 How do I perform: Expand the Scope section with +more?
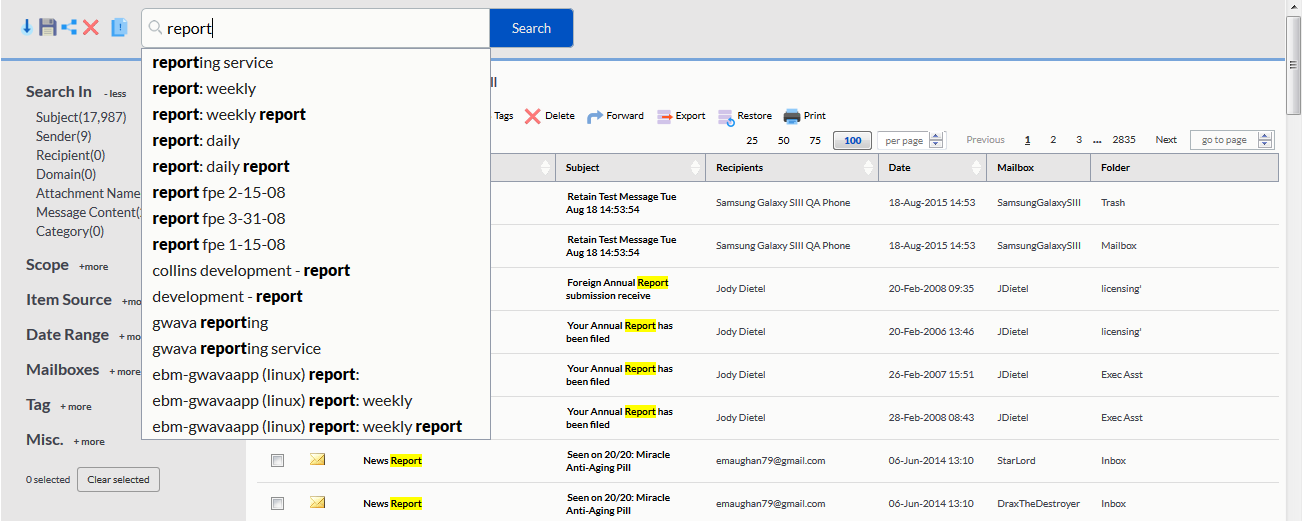pos(94,267)
